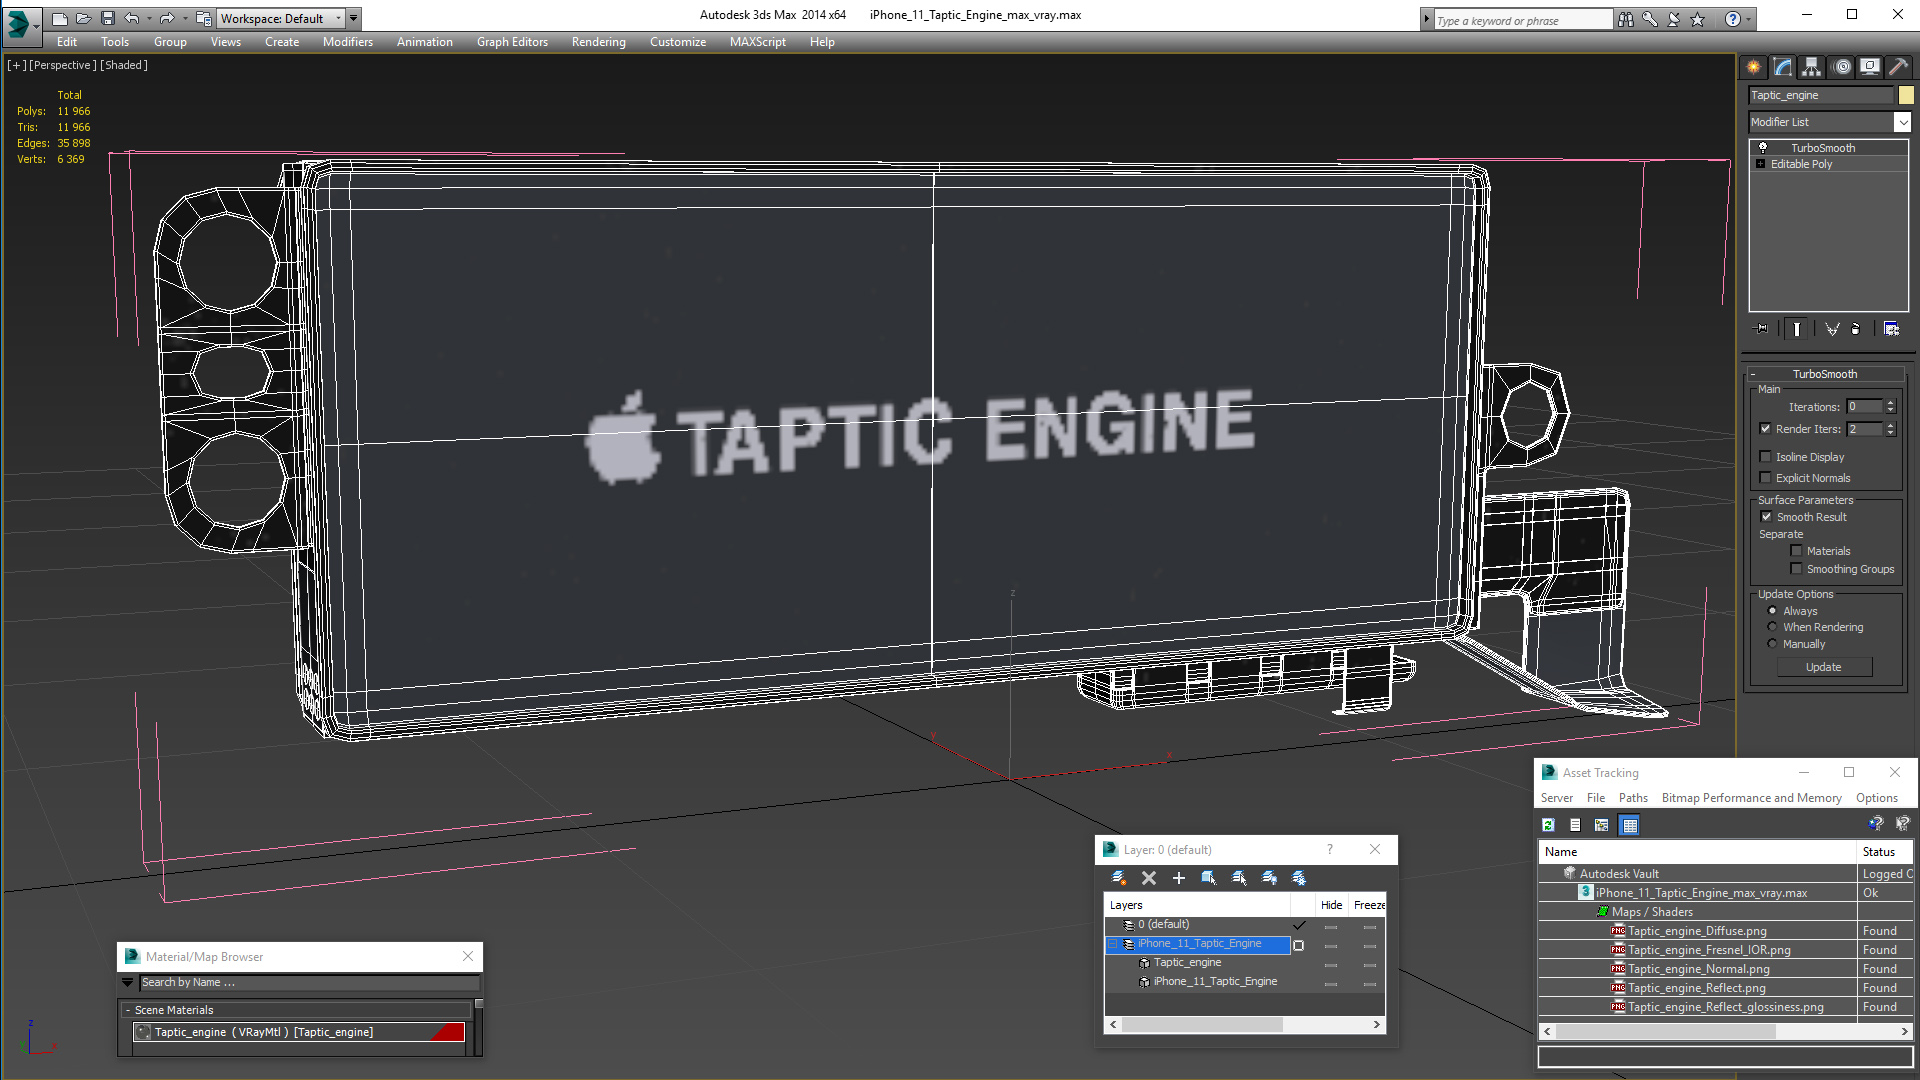Select Table View icon in Asset Tracking
Viewport: 1920px width, 1080px height.
pos(1630,825)
